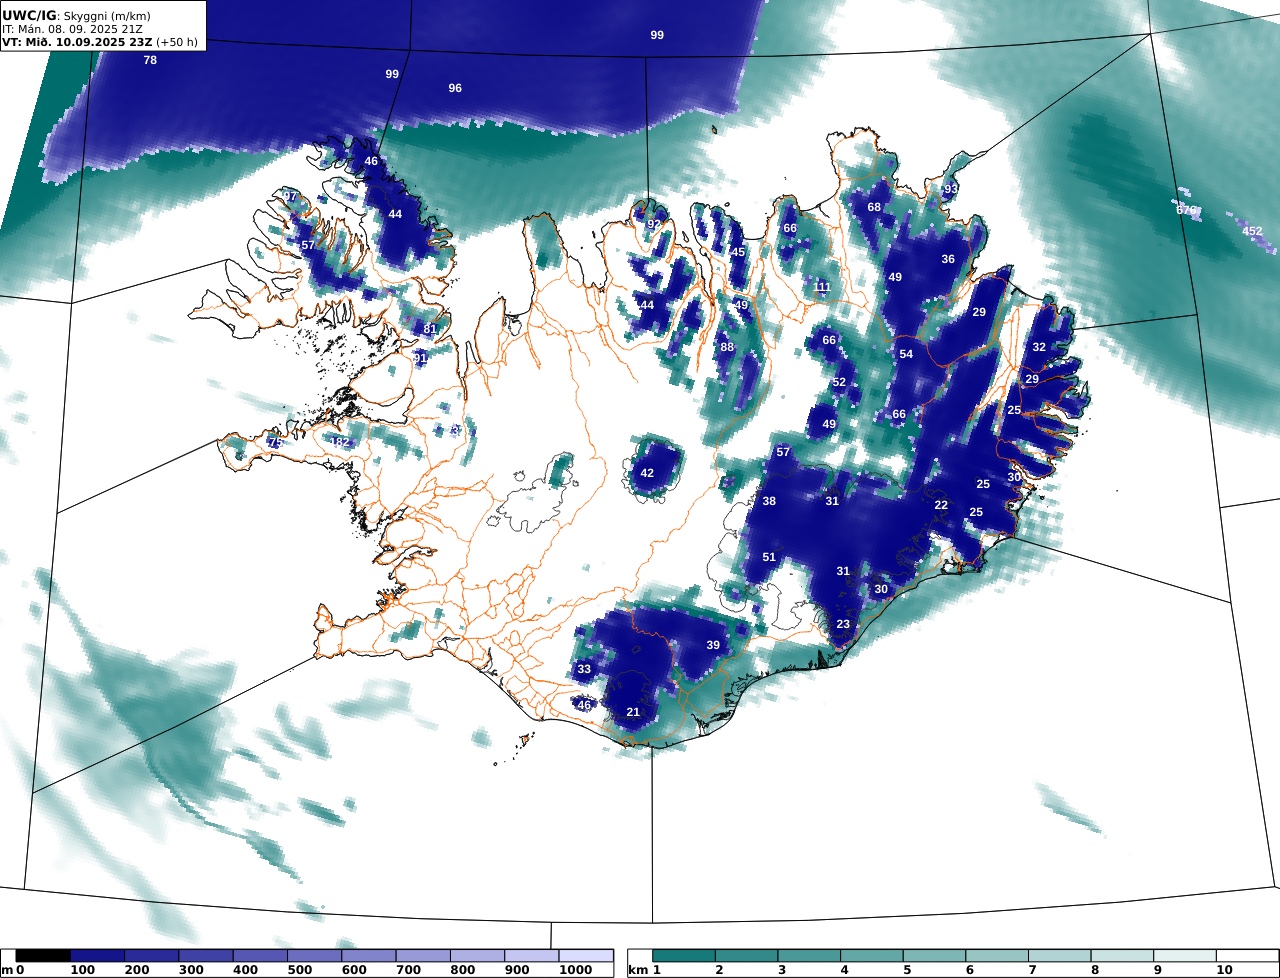Click the '10' label on the km scale
The image size is (1280, 978).
[x=1224, y=970]
